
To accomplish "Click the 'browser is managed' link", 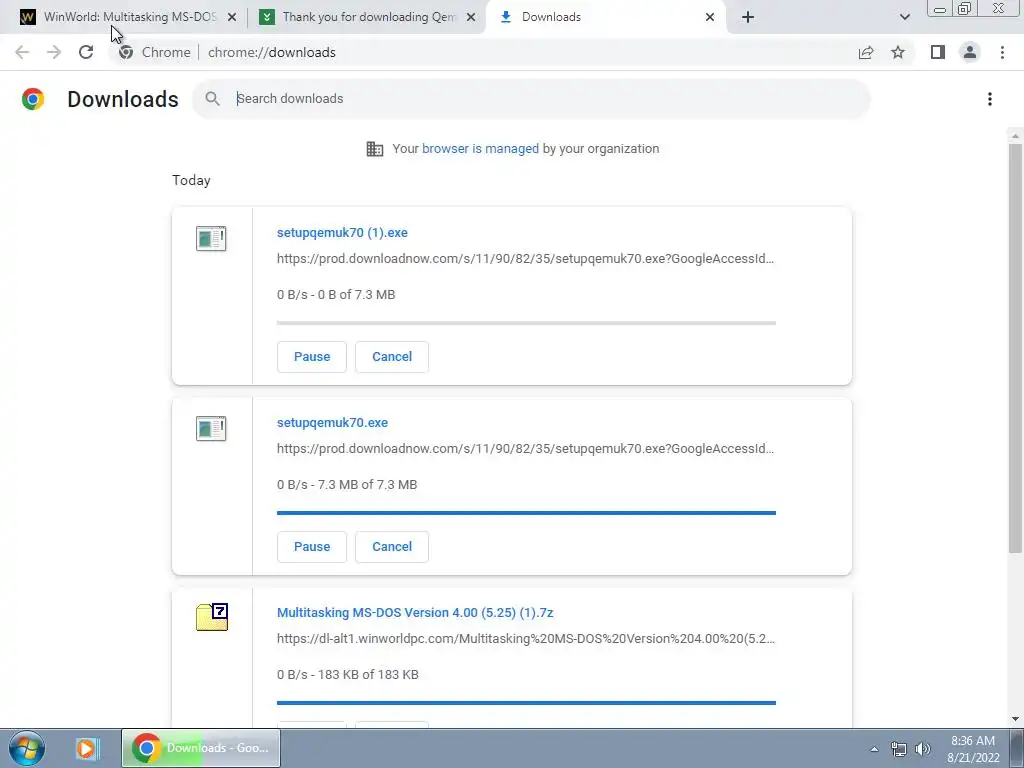I will click(480, 149).
